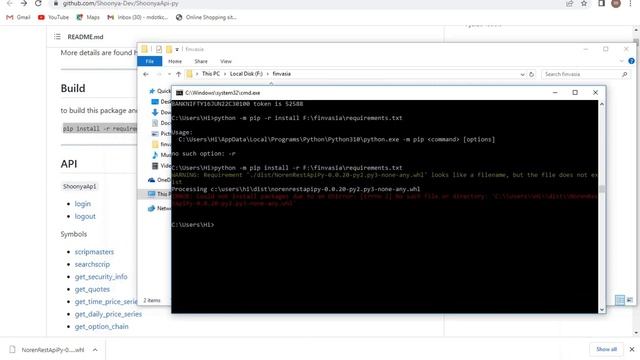Follow the searchscrip link
This screenshot has width=640, height=360.
click(x=92, y=264)
